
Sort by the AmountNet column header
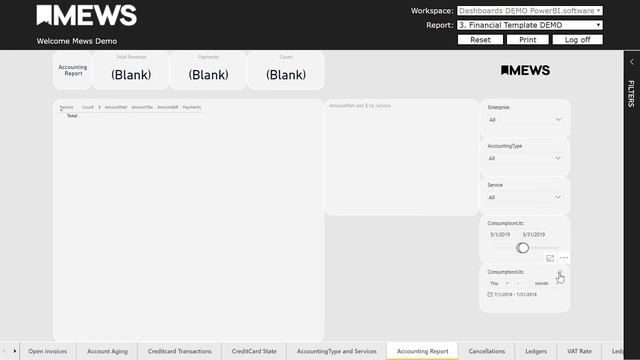(x=116, y=107)
